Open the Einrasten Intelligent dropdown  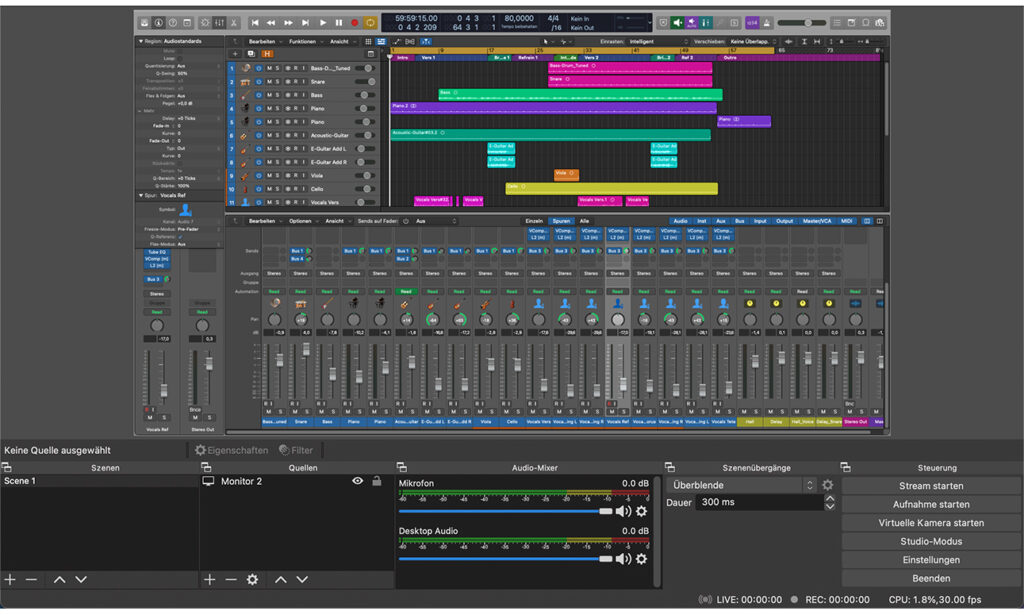pyautogui.click(x=658, y=41)
